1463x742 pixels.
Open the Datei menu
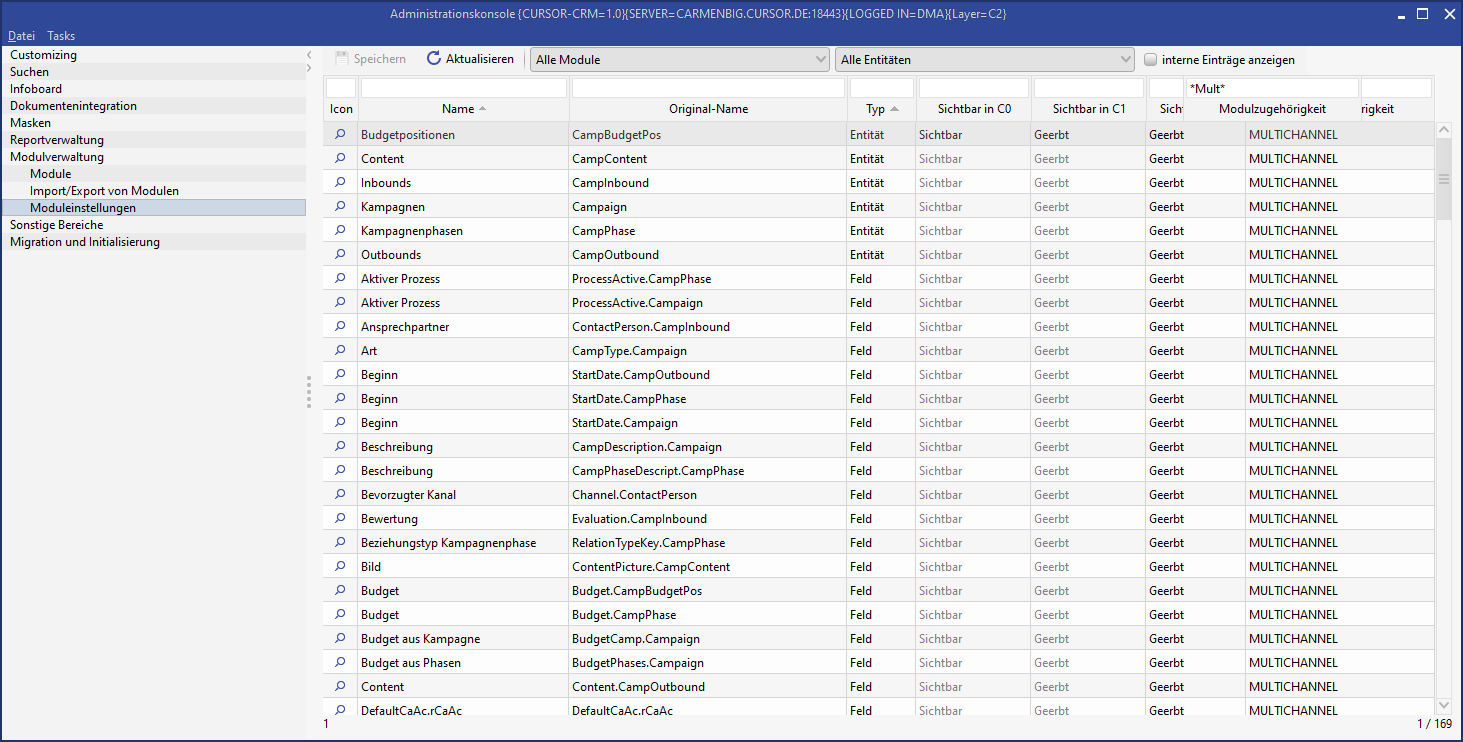click(21, 36)
